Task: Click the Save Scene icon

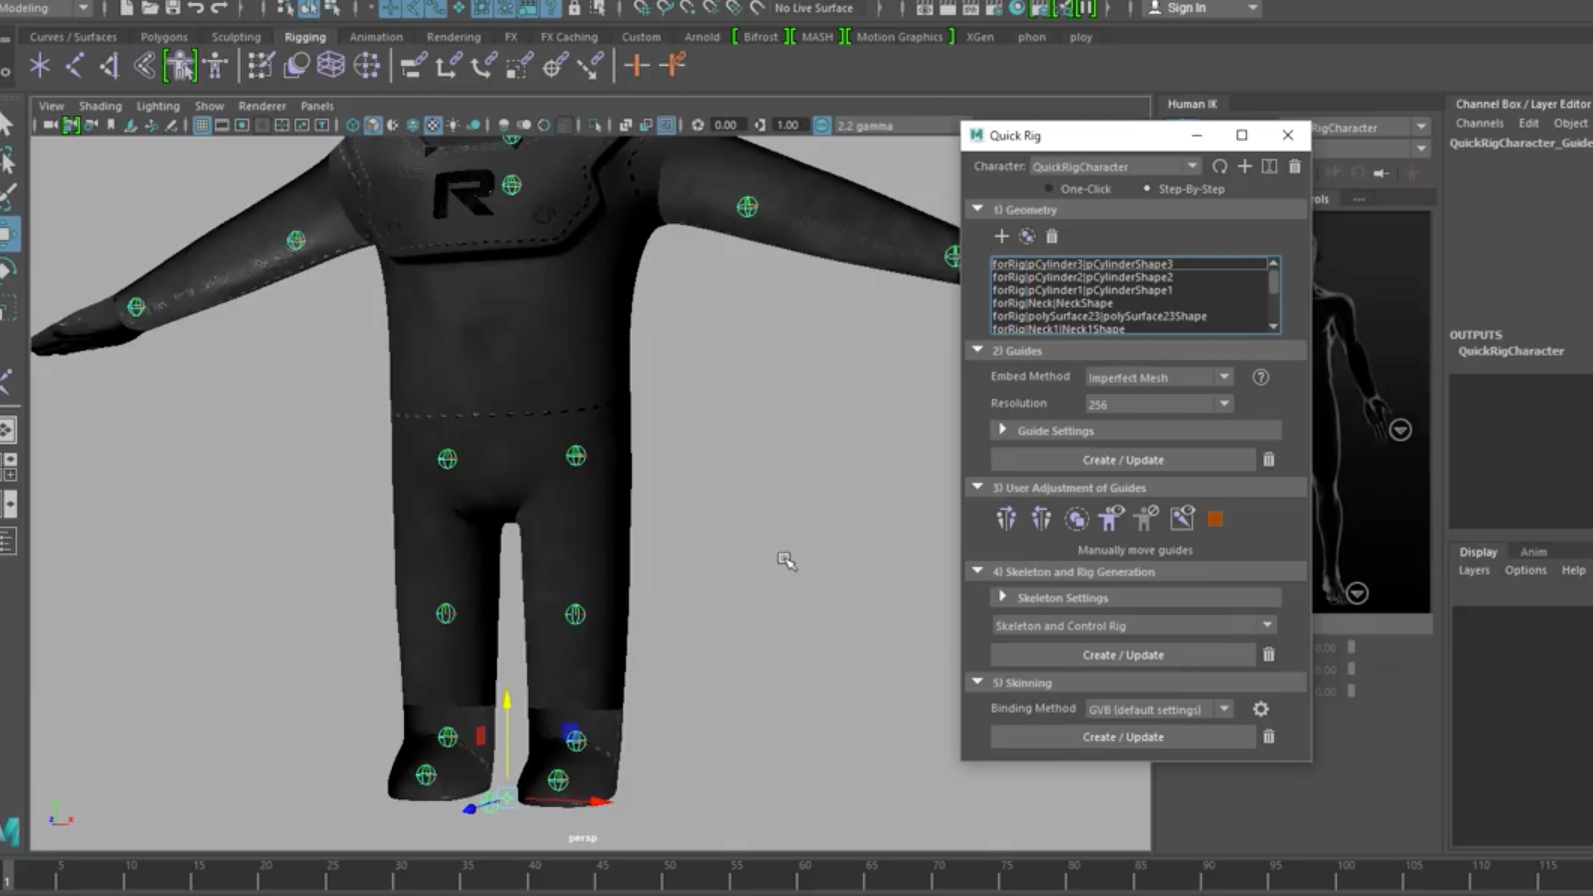Action: [173, 8]
